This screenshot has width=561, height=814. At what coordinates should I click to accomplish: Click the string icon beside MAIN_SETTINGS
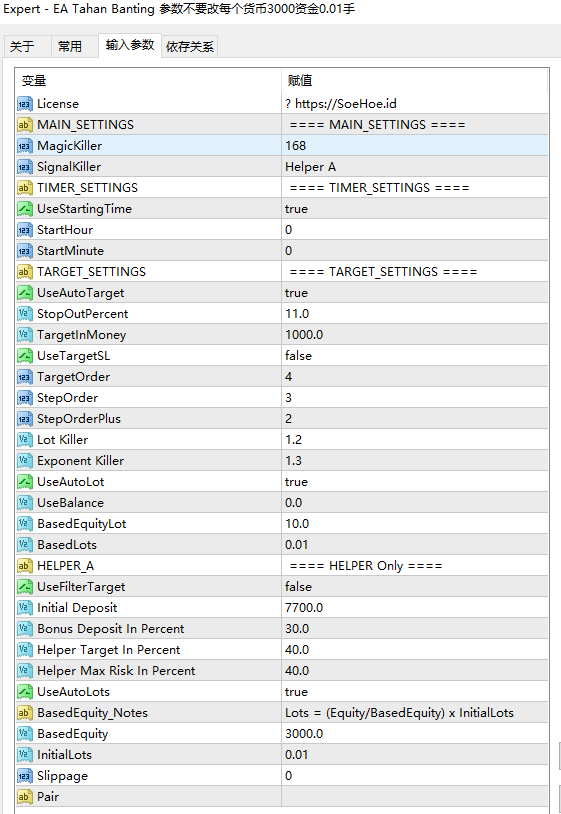click(24, 125)
